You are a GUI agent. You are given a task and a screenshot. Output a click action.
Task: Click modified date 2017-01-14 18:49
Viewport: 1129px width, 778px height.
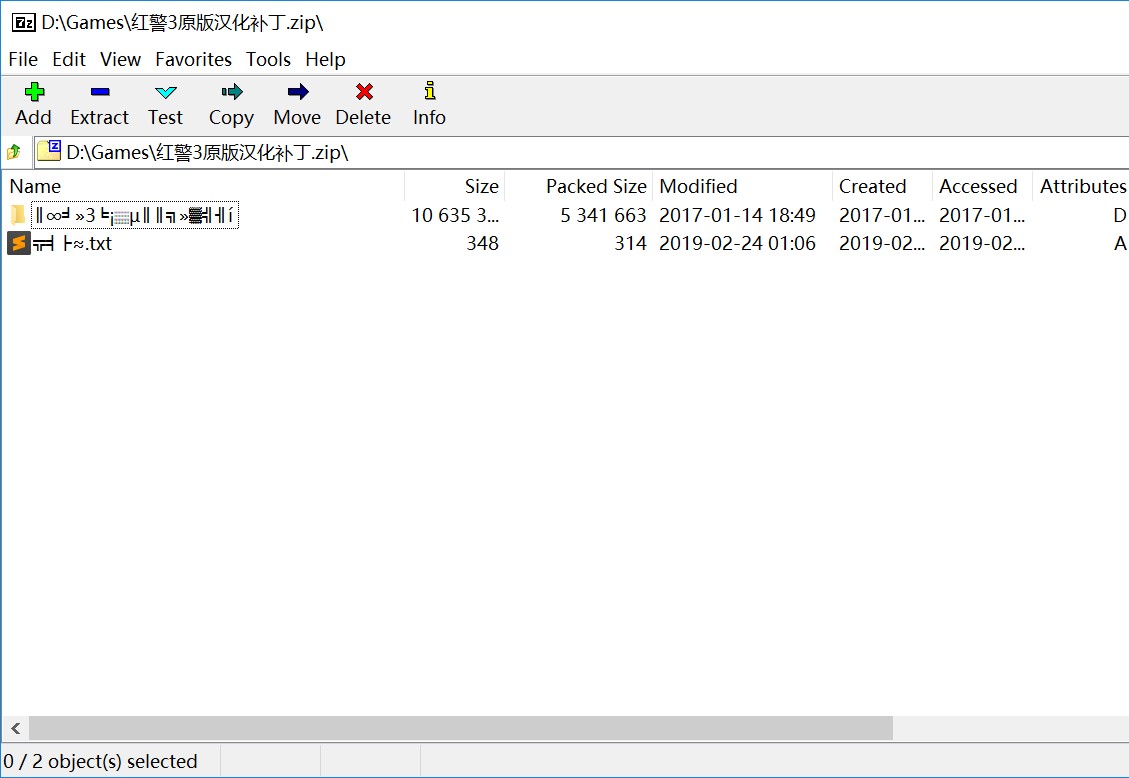(737, 214)
